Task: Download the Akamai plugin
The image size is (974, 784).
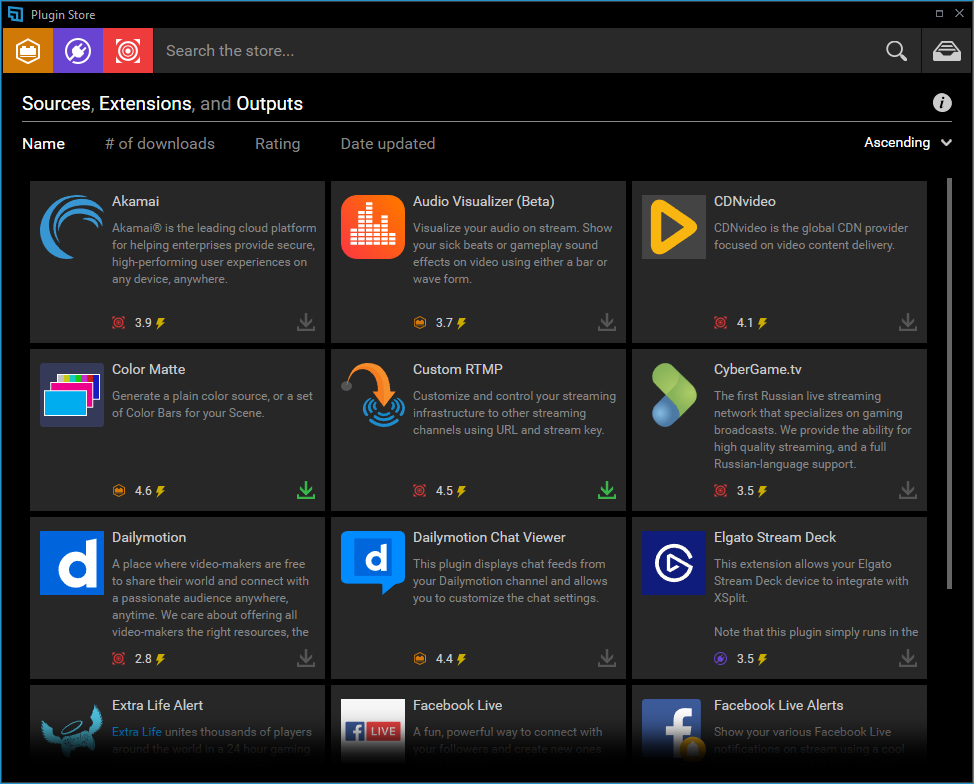Action: 306,322
